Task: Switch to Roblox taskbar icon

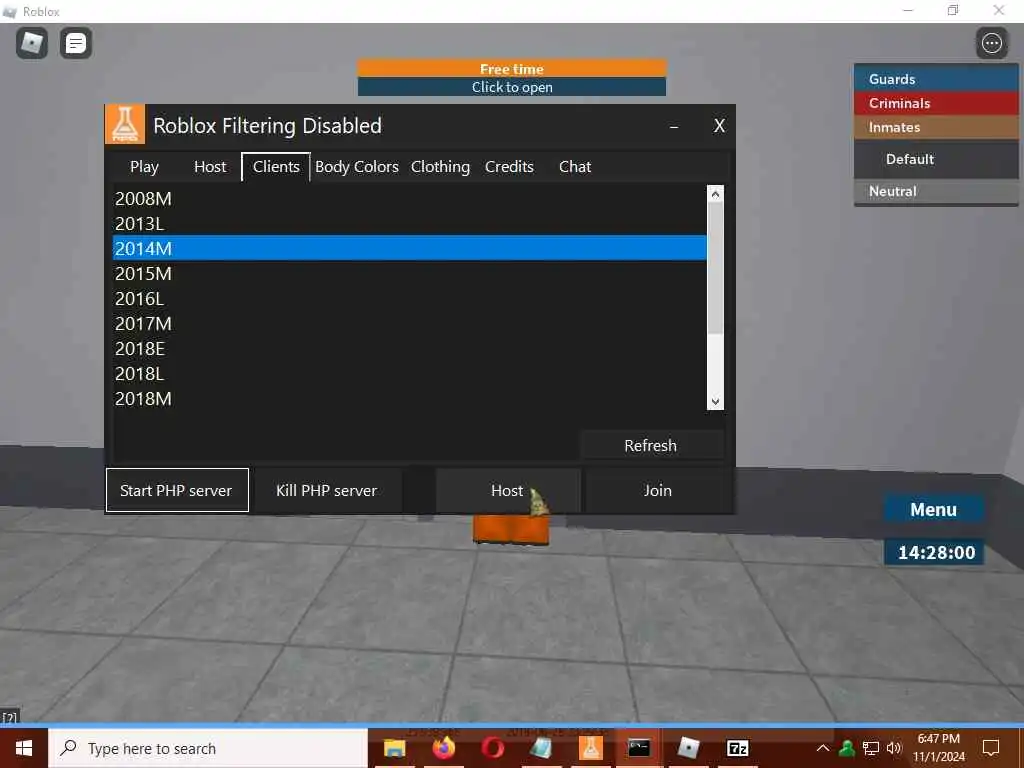Action: point(688,748)
